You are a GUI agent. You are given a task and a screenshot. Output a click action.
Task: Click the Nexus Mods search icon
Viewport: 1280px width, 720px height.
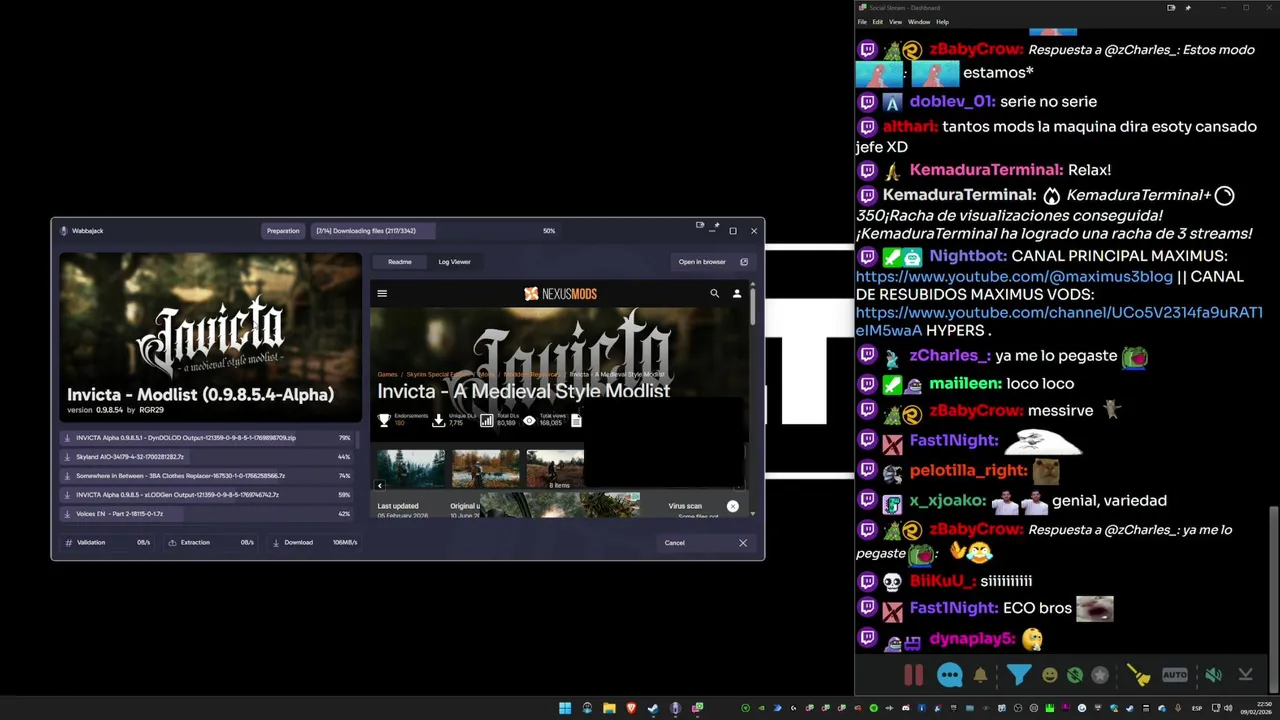tap(714, 294)
